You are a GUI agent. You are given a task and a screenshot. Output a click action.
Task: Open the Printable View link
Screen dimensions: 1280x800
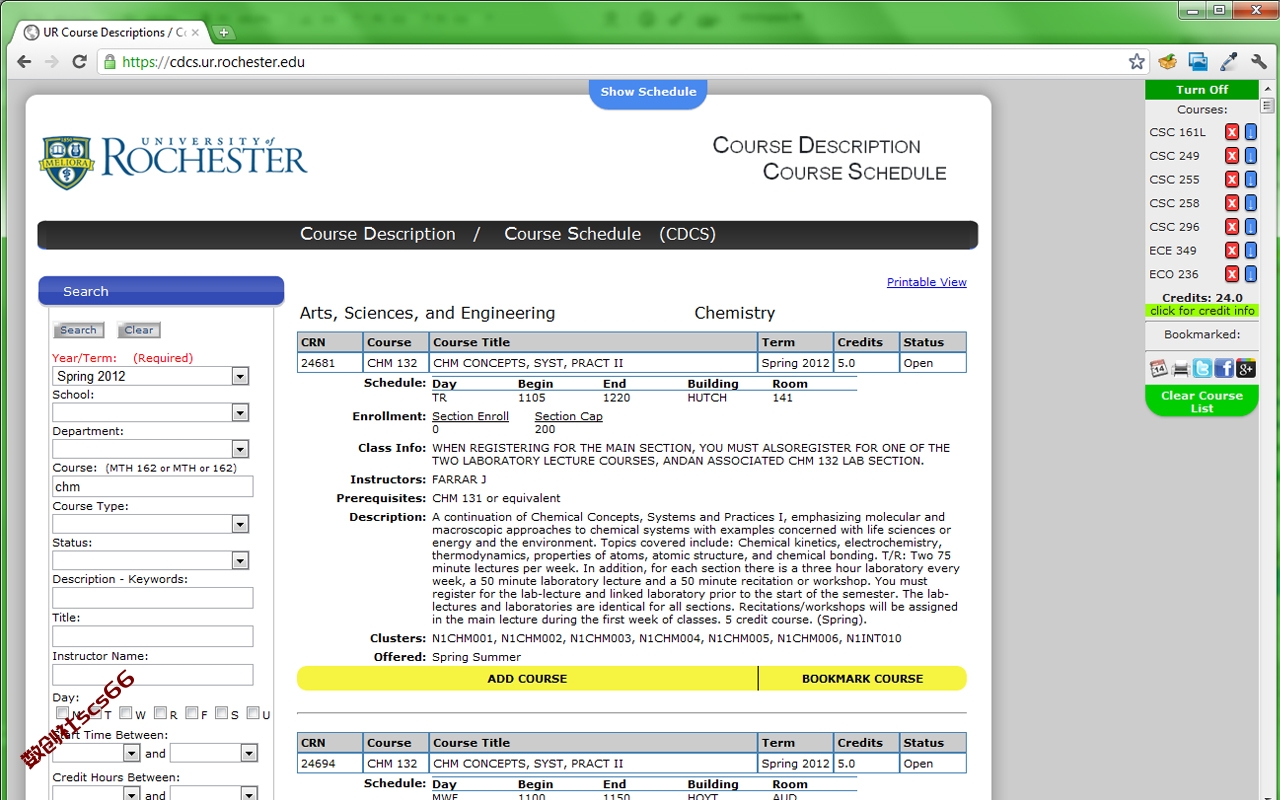(927, 282)
